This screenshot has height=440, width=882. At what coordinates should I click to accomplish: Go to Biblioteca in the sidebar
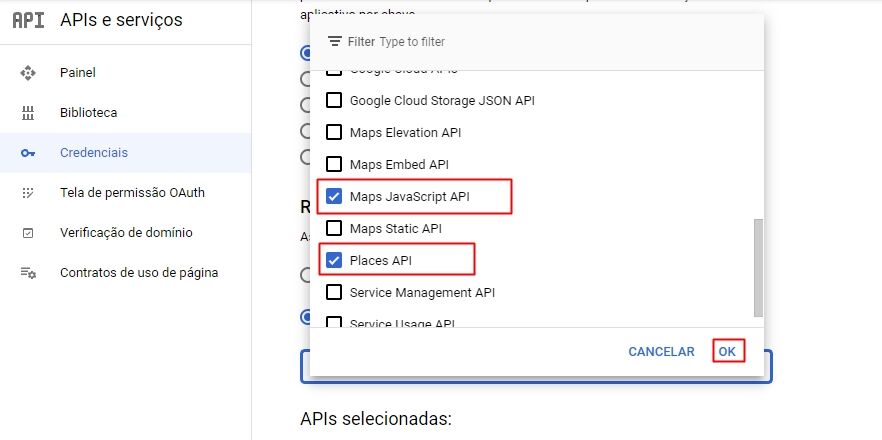pyautogui.click(x=88, y=113)
